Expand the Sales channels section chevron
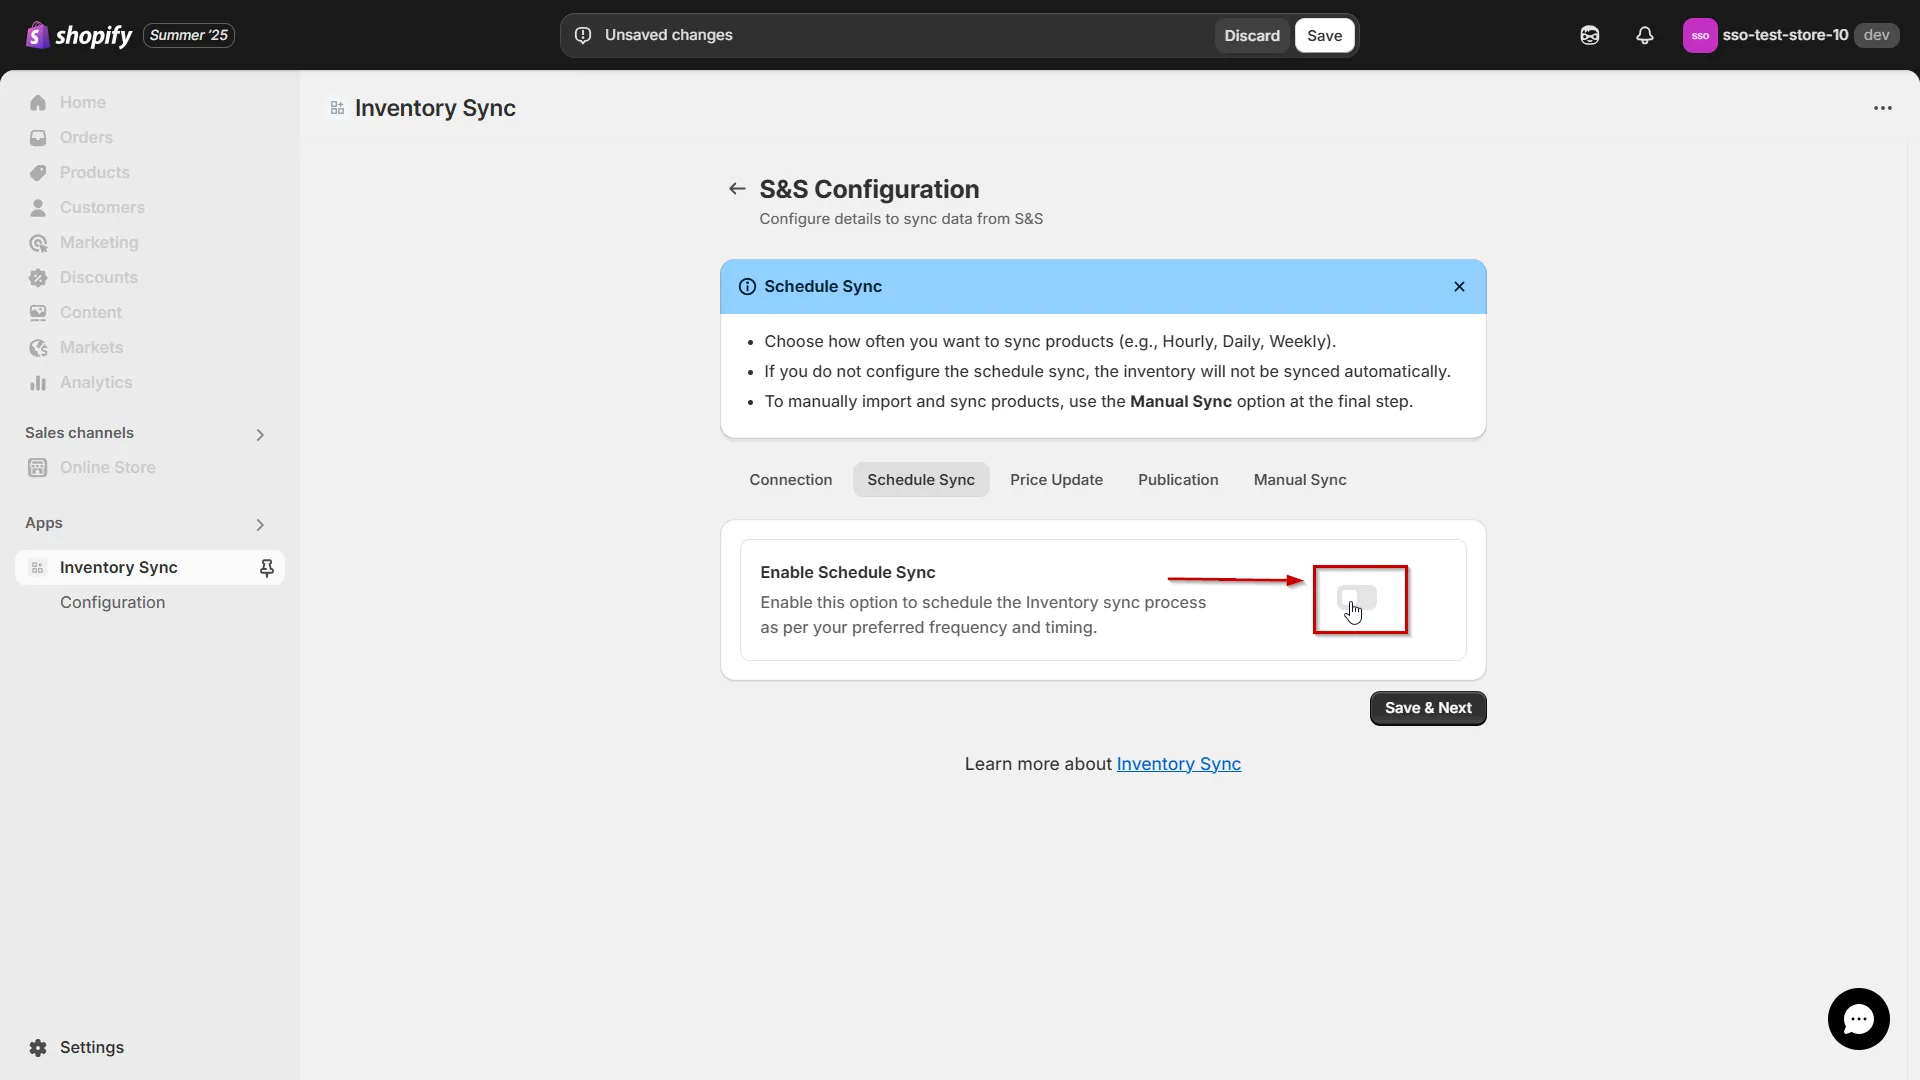1920x1080 pixels. [x=260, y=435]
